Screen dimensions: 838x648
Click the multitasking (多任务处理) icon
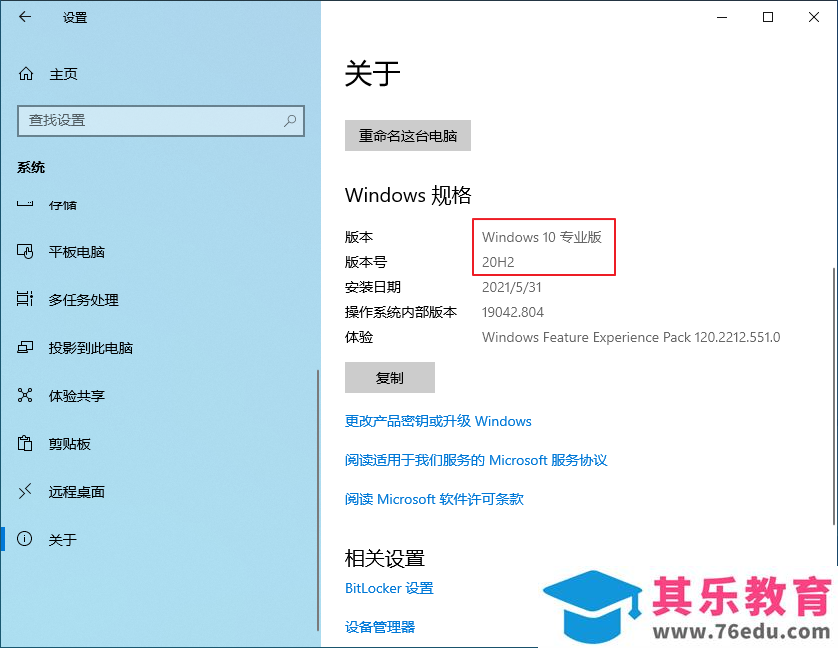pyautogui.click(x=25, y=299)
